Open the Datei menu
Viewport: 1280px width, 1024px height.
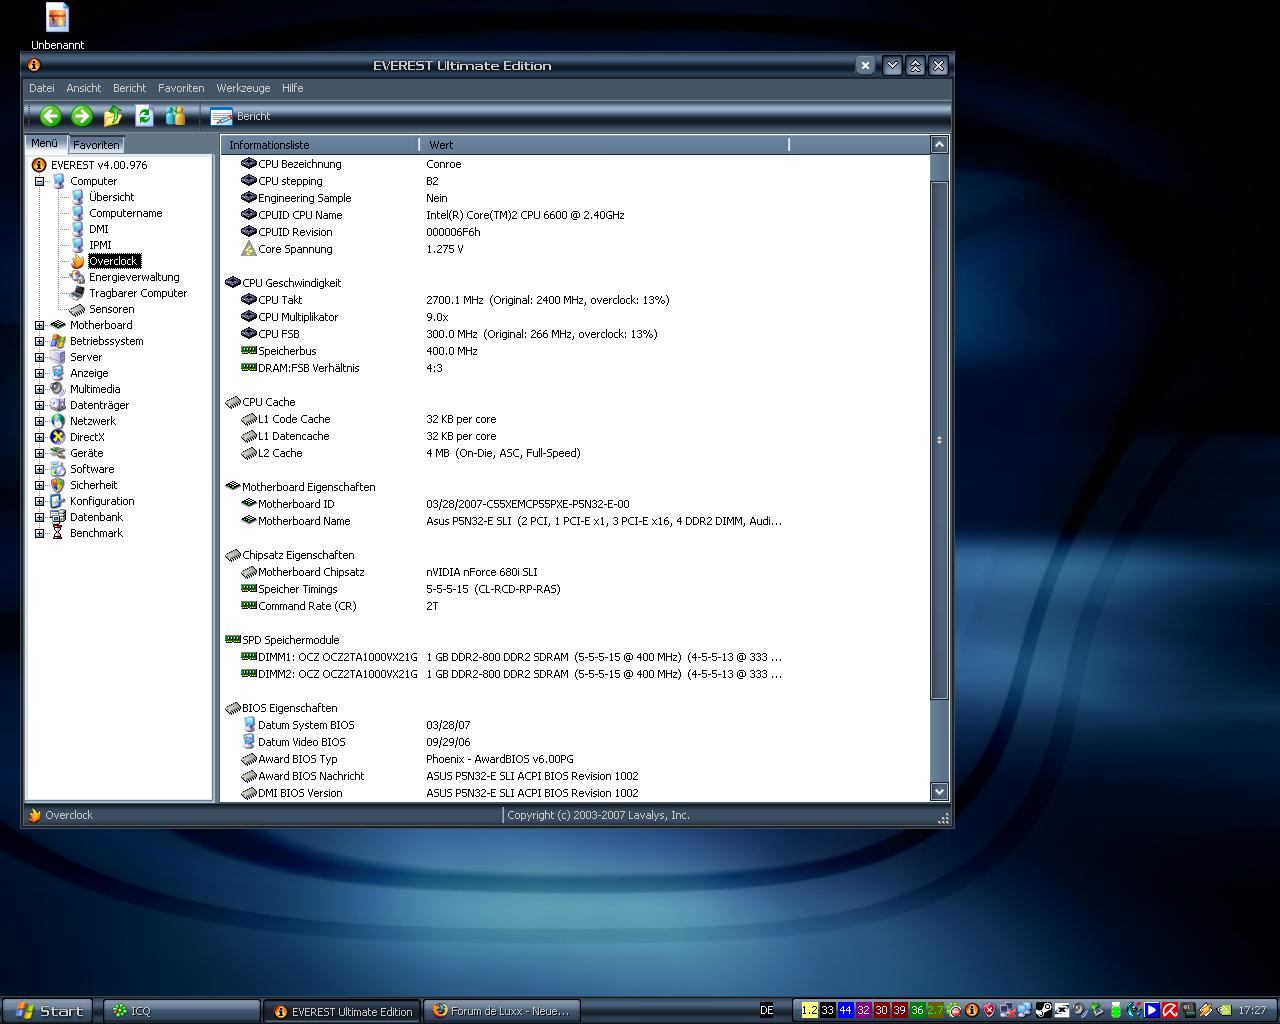point(42,88)
